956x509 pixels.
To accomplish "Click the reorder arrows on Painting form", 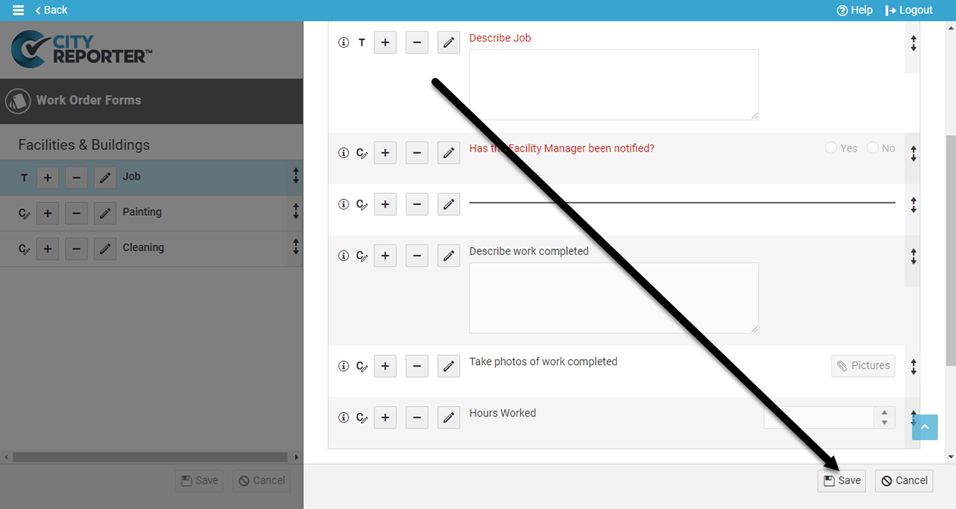I will point(296,212).
